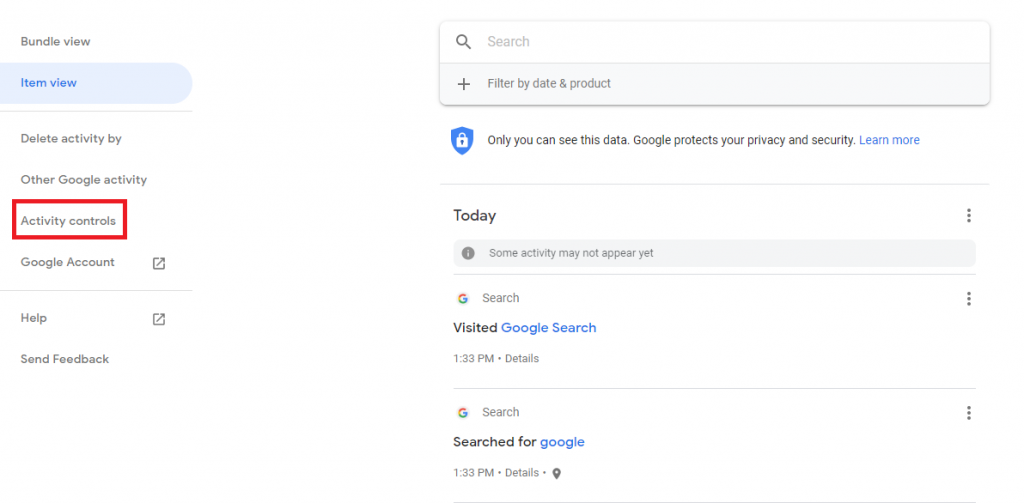Click external link icon next to Help
Image resolution: width=1024 pixels, height=503 pixels.
click(159, 319)
